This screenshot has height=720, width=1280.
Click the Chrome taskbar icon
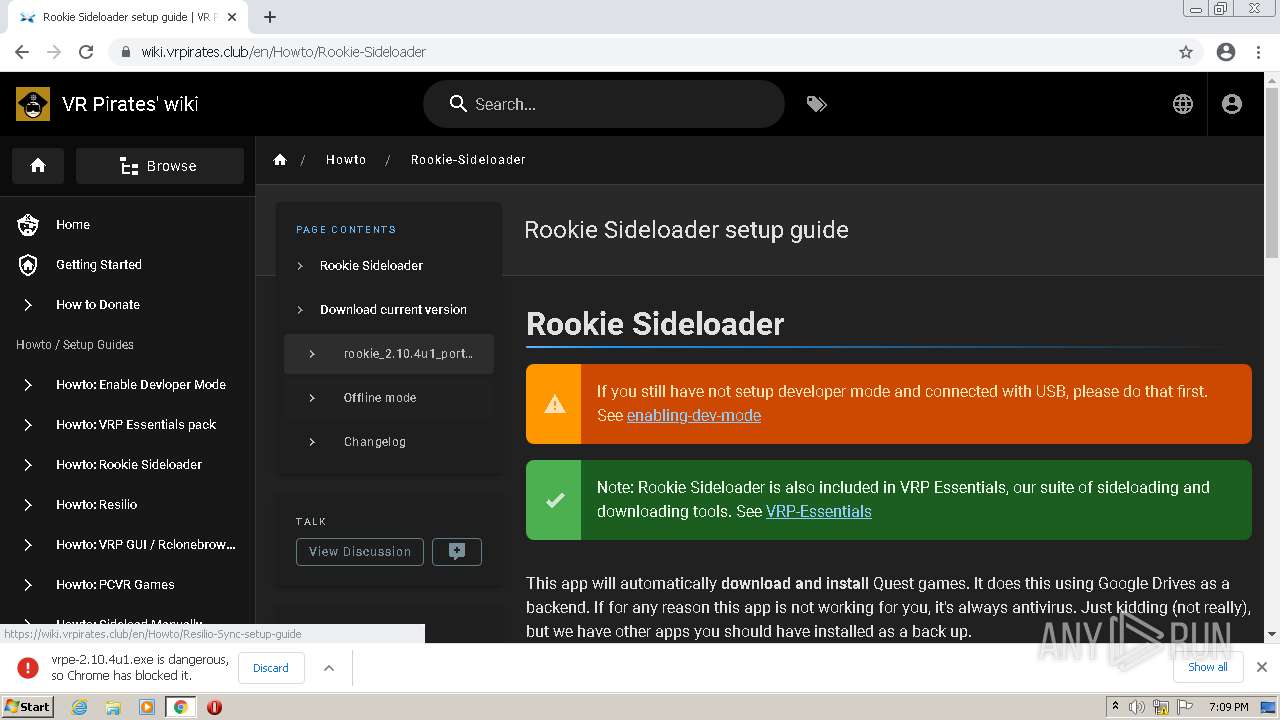[181, 707]
